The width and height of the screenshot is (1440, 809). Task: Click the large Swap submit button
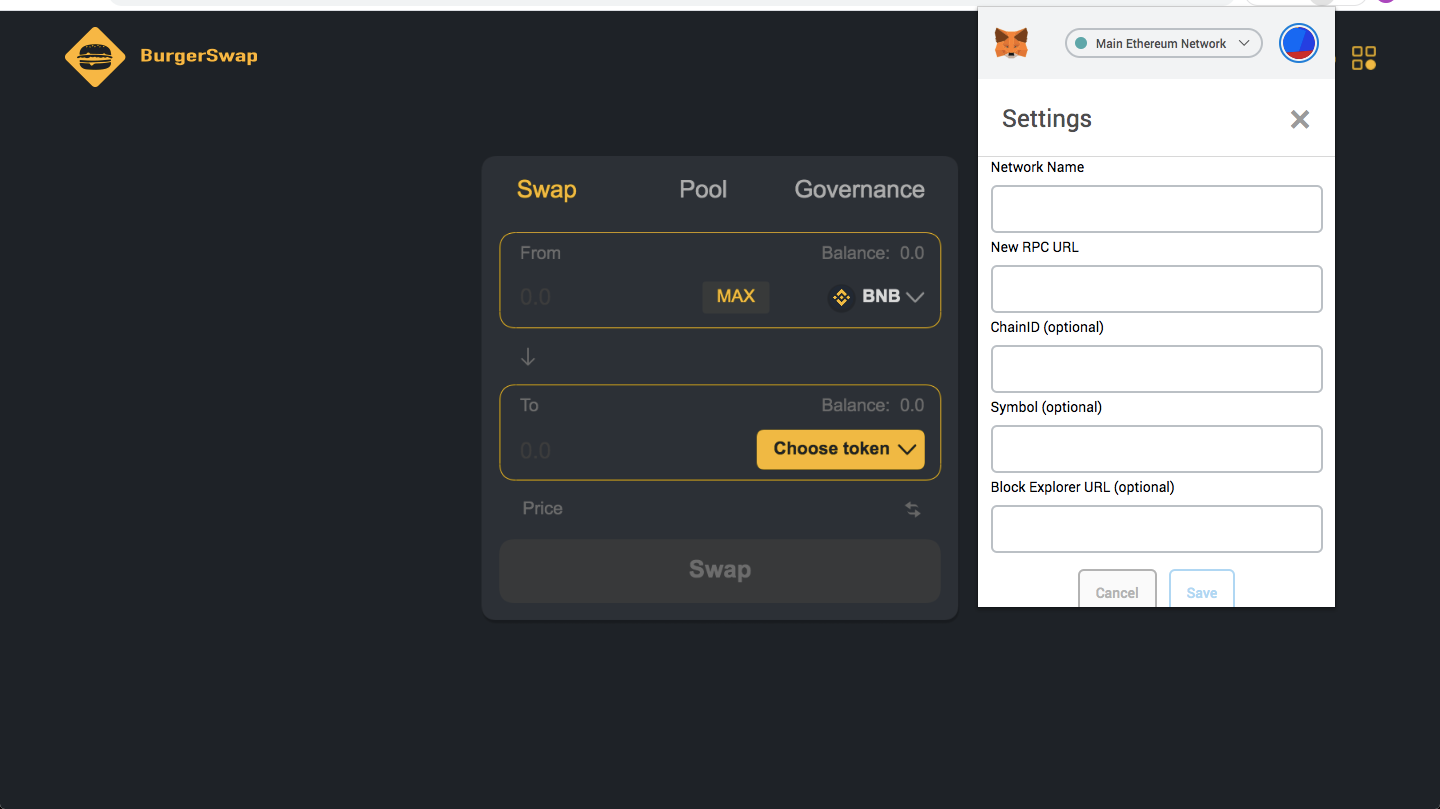click(720, 571)
